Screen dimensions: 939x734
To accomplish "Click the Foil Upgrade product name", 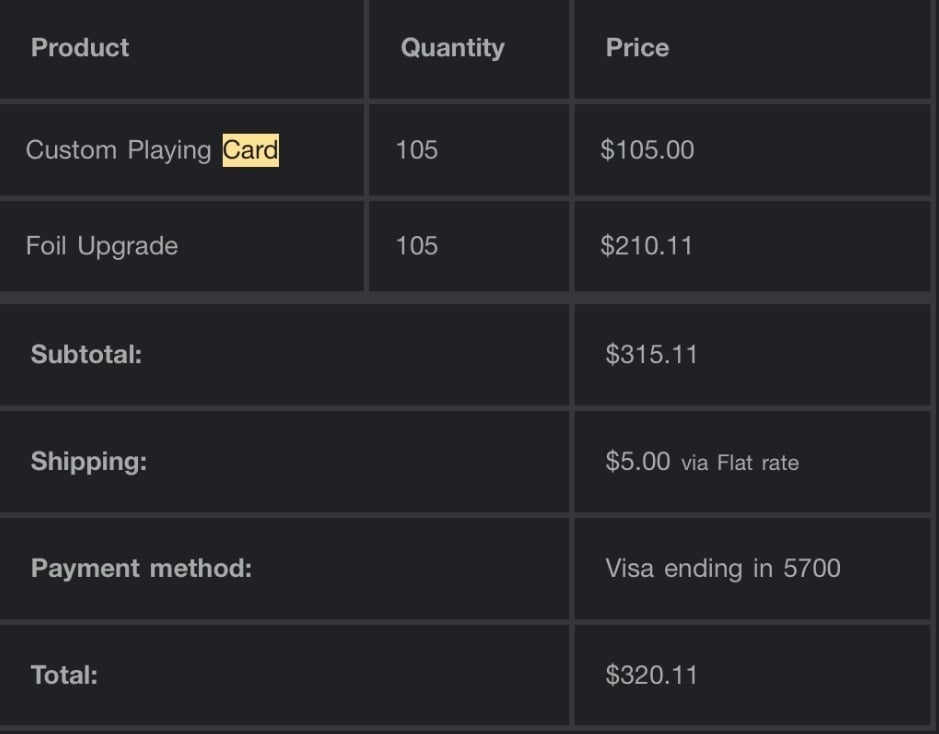I will click(x=102, y=246).
